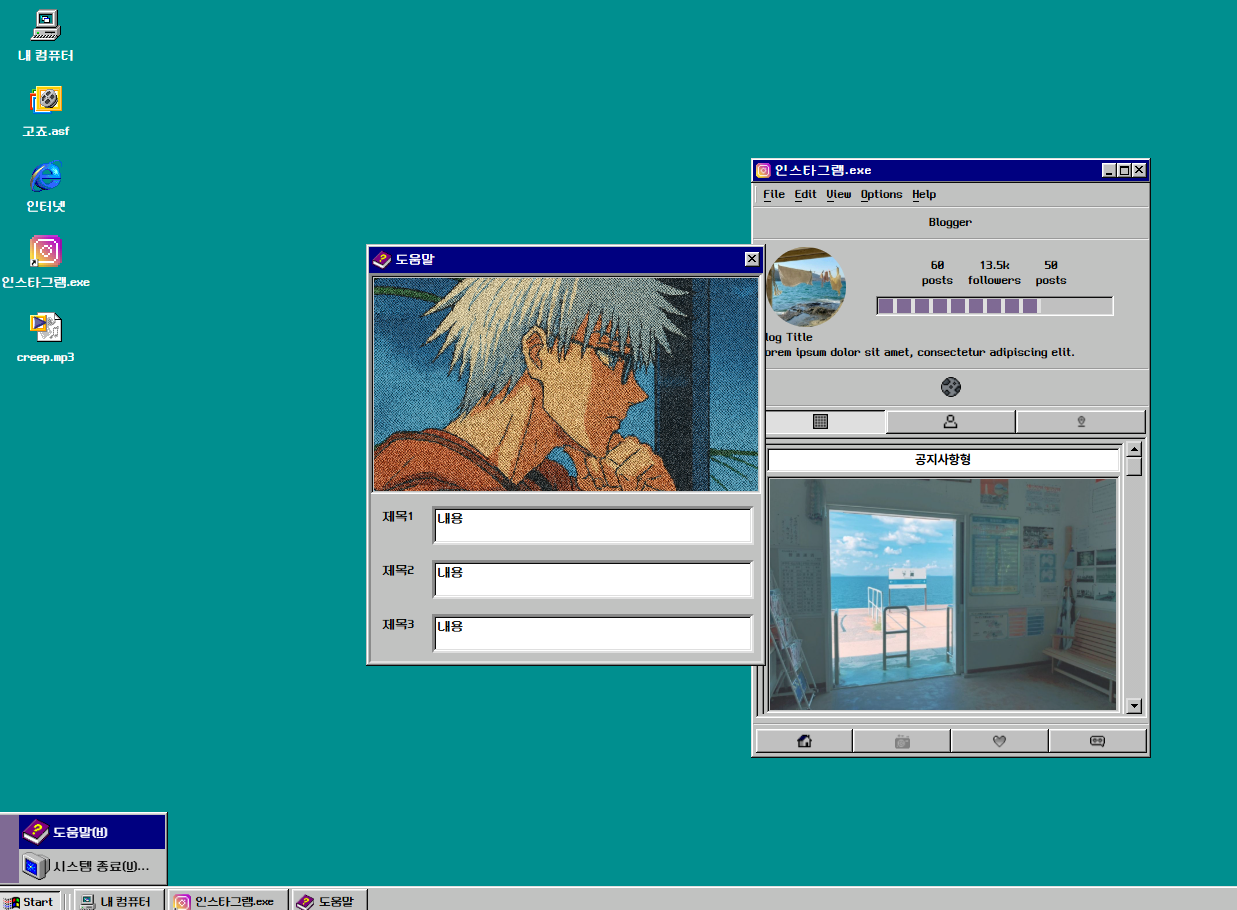Click the 50 posts count

pos(1051,272)
